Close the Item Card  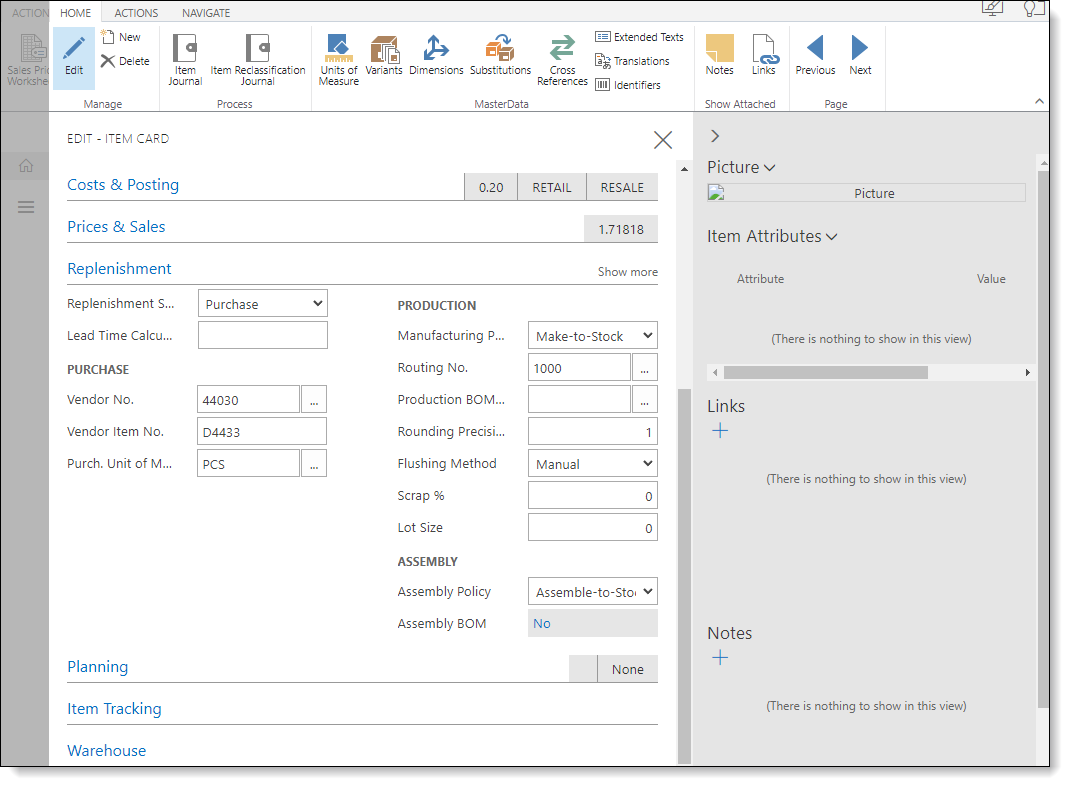click(x=663, y=140)
